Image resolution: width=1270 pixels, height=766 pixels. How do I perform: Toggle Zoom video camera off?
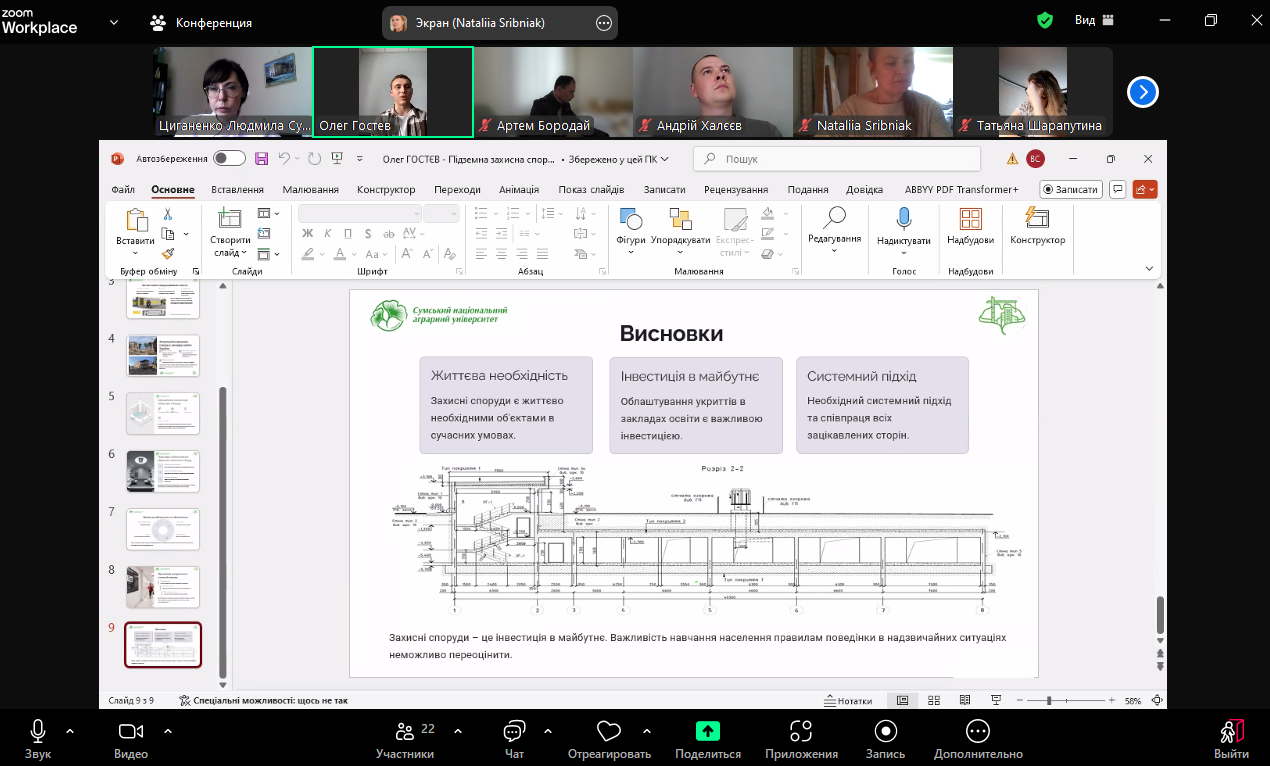(131, 731)
